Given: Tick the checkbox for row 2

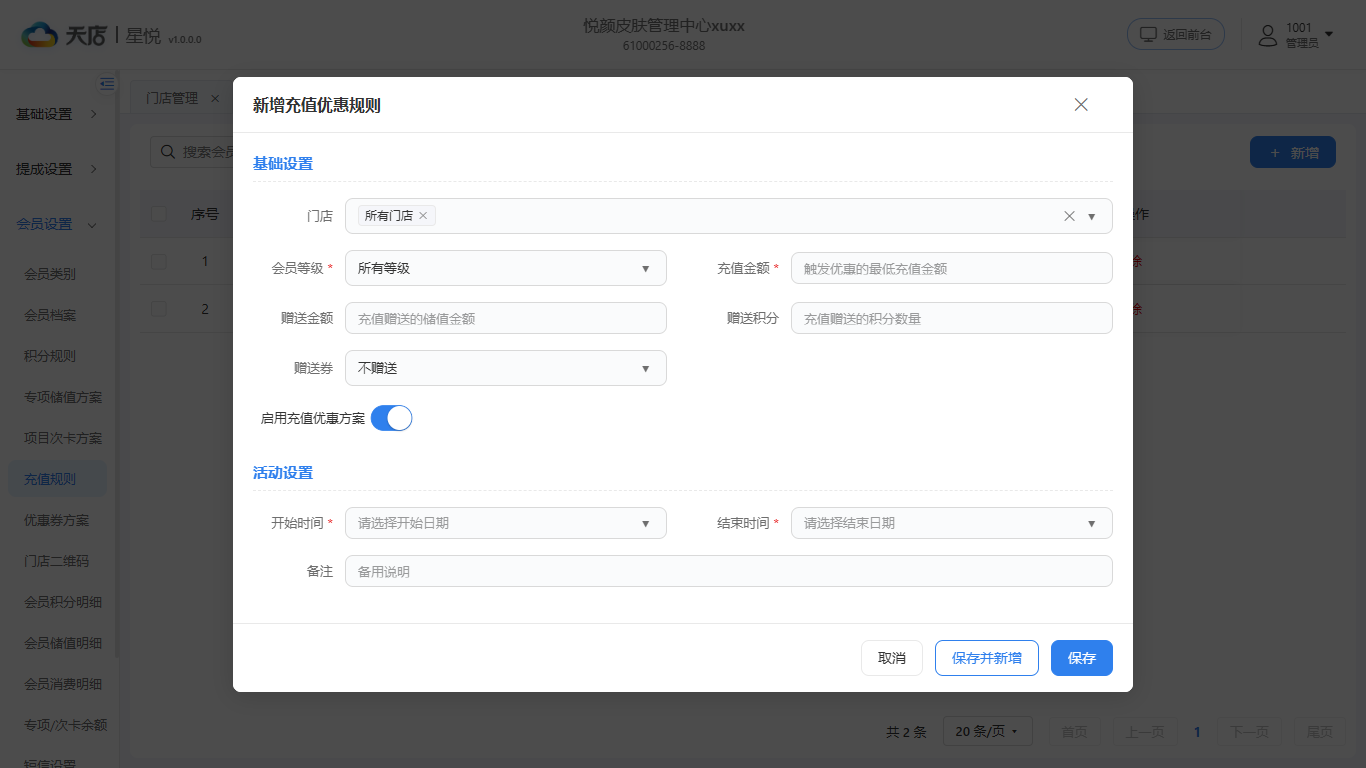Looking at the screenshot, I should coord(159,309).
